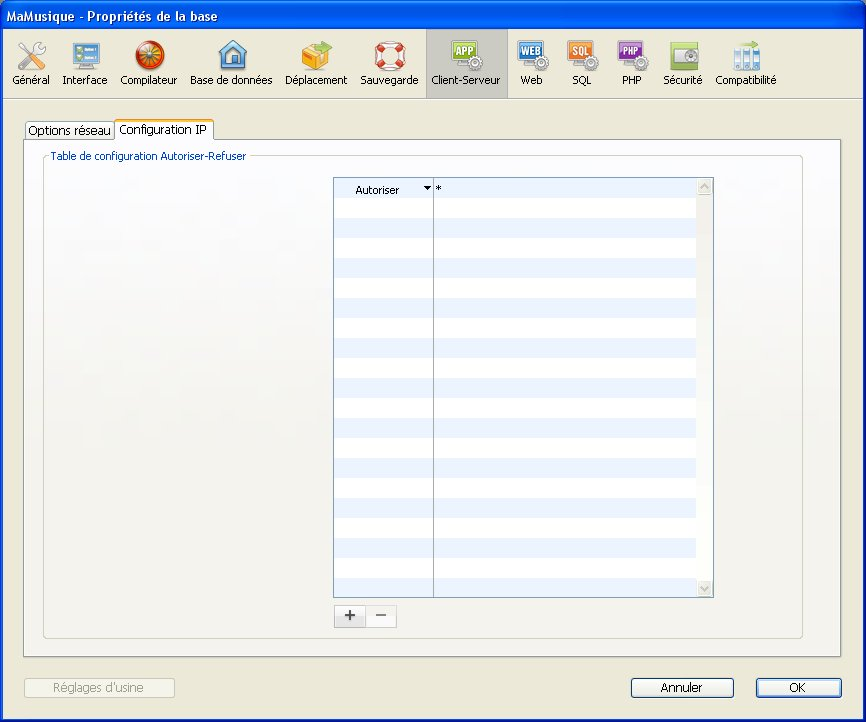Image resolution: width=866 pixels, height=722 pixels.
Task: Open the Compatibilité settings page
Action: pyautogui.click(x=745, y=63)
